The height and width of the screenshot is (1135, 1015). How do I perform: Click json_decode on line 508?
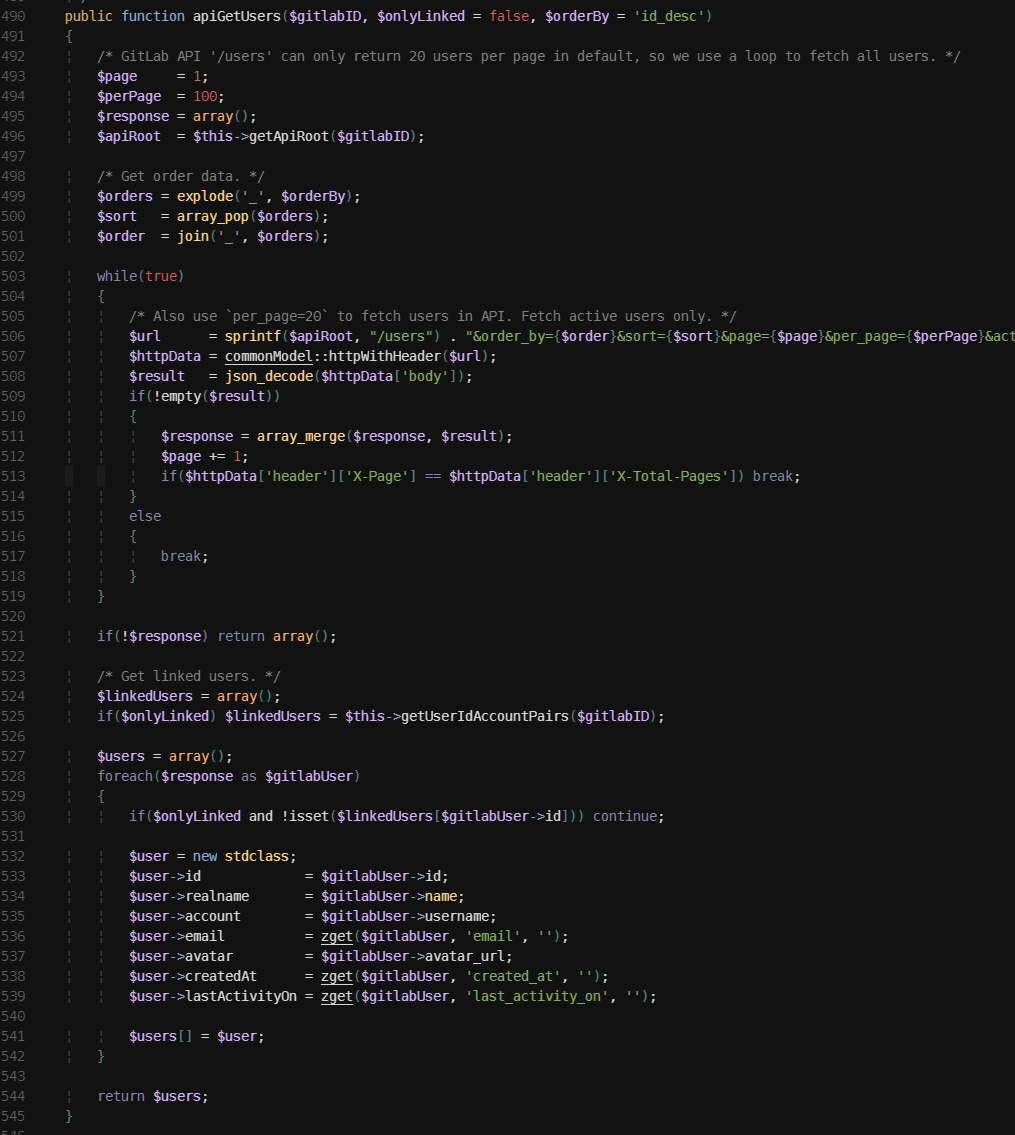pyautogui.click(x=269, y=376)
